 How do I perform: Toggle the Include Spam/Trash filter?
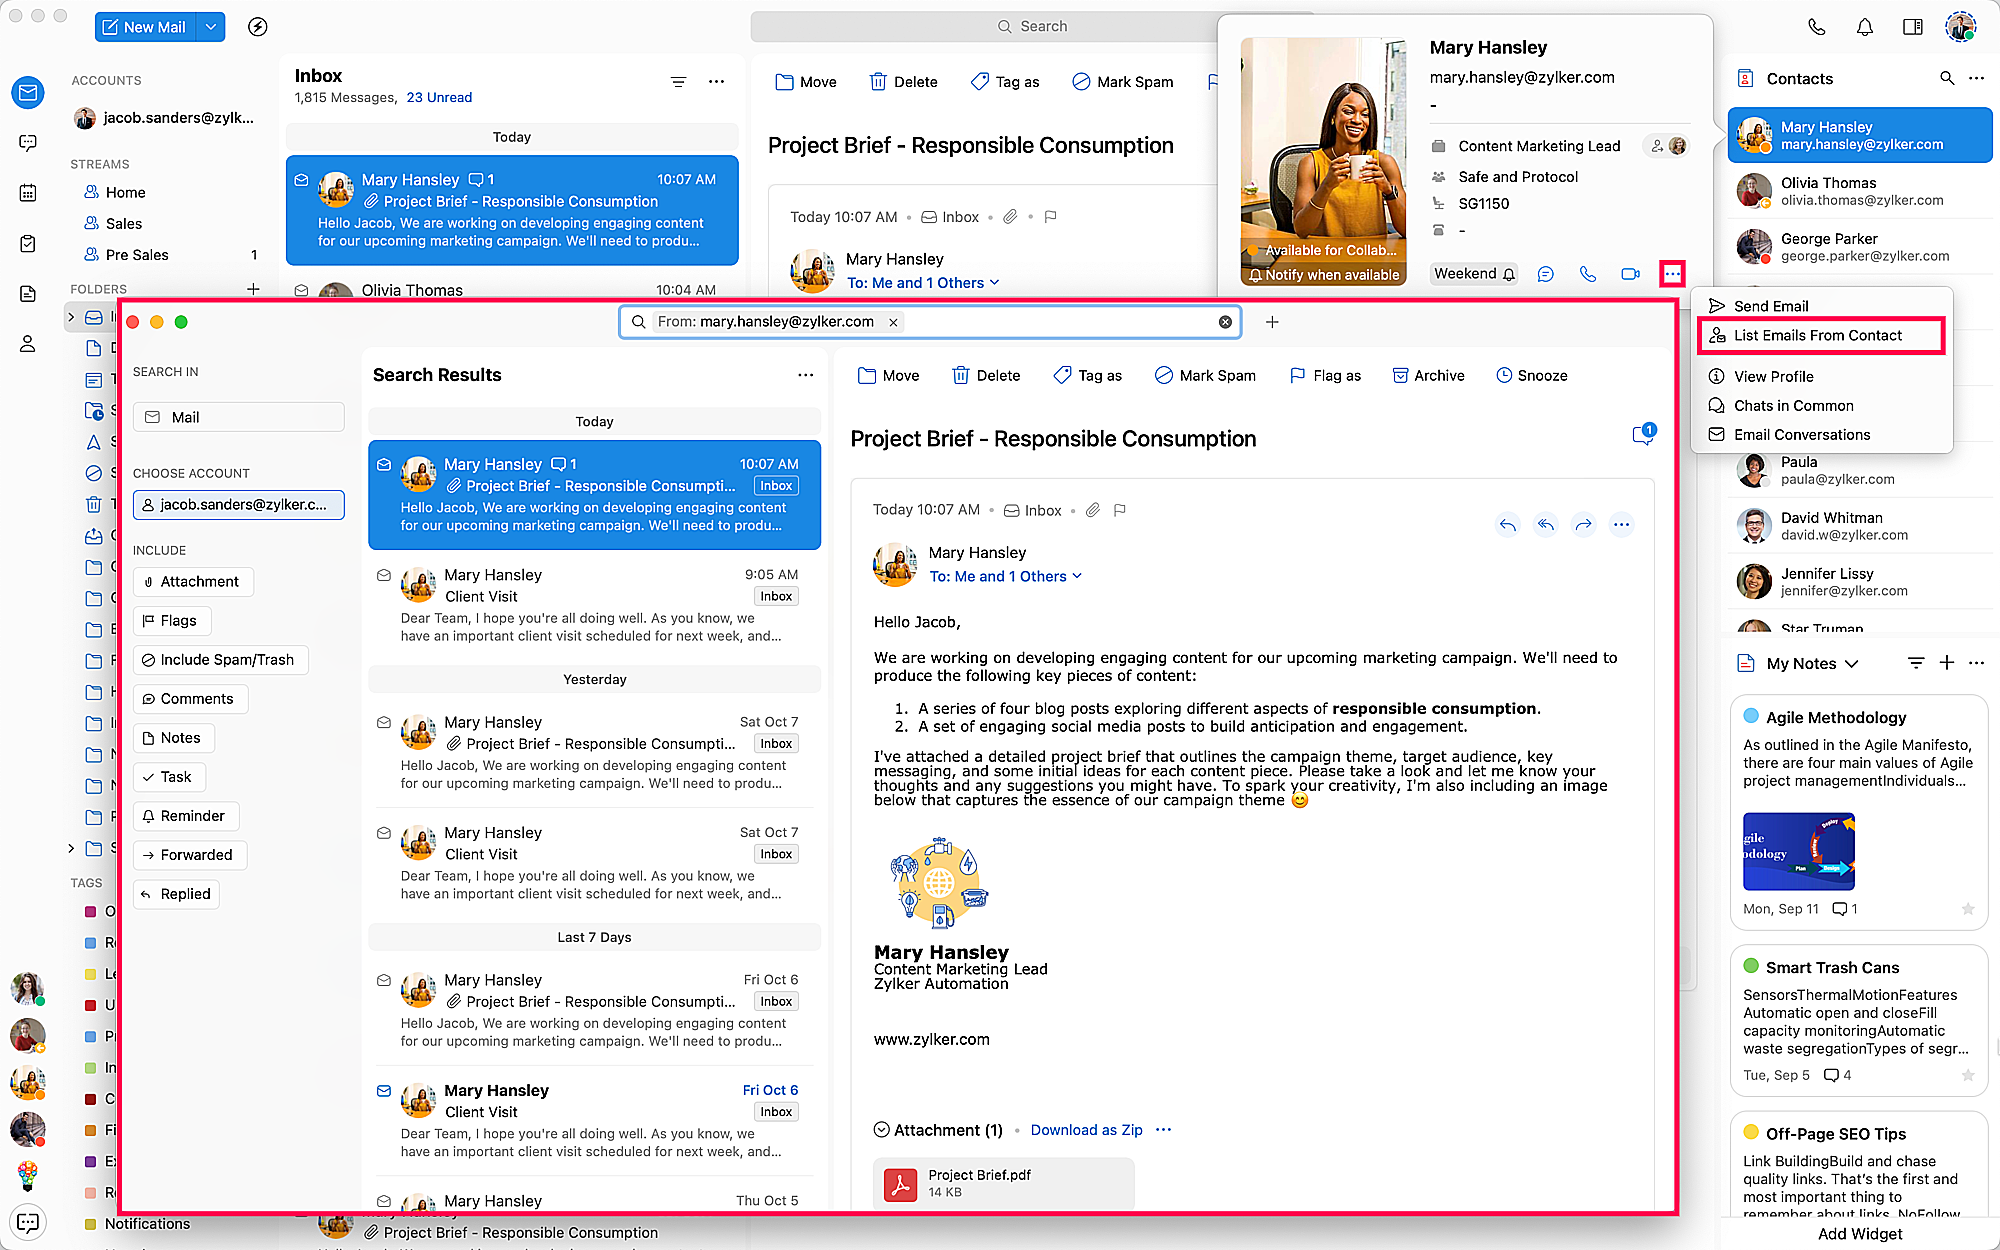[219, 660]
